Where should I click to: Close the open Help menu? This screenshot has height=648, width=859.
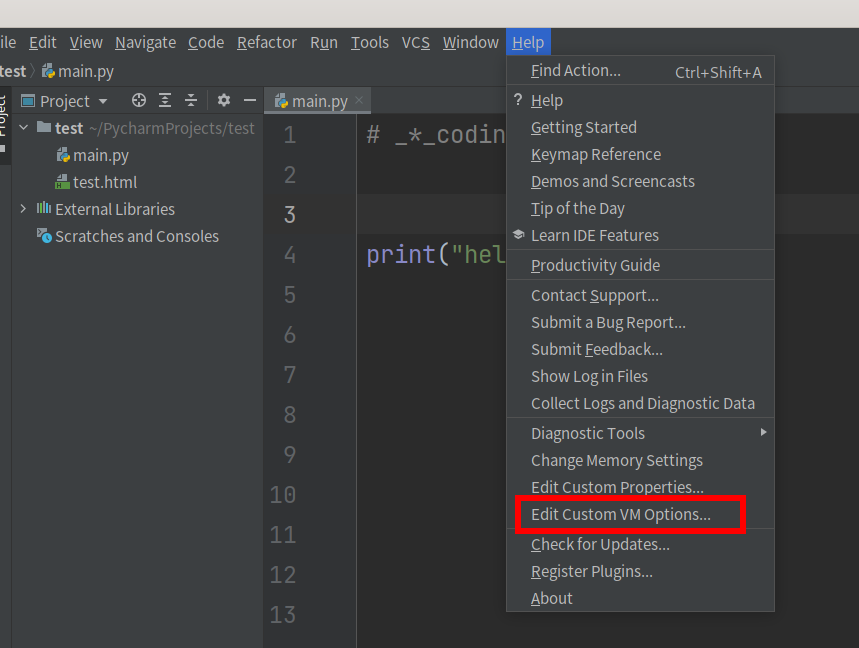coord(528,42)
